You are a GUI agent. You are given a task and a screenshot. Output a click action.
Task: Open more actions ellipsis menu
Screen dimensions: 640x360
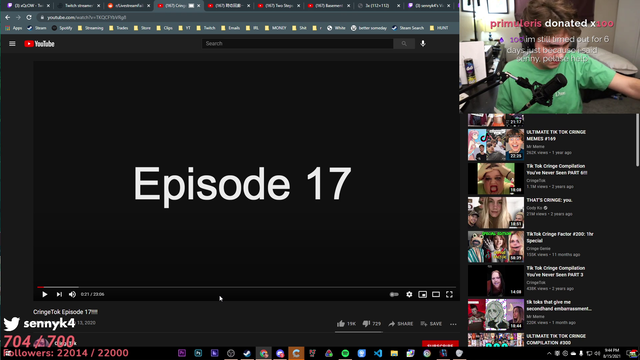[453, 324]
